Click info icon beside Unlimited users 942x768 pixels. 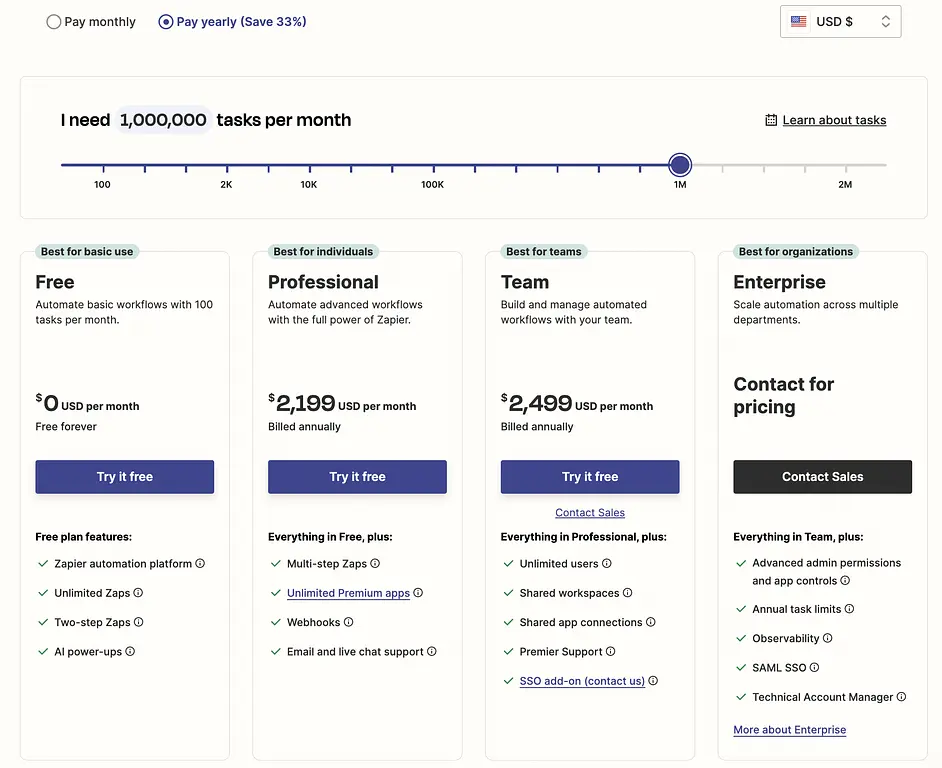(x=607, y=564)
